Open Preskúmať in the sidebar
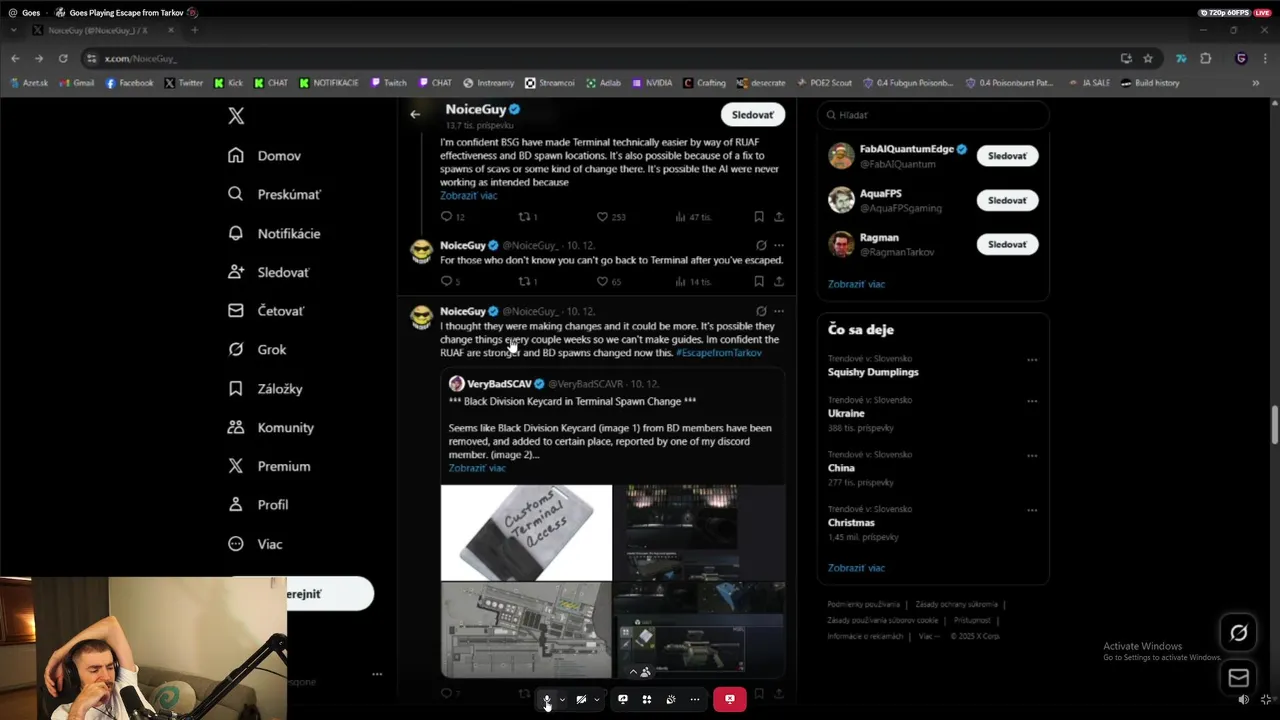This screenshot has width=1280, height=720. point(274,194)
